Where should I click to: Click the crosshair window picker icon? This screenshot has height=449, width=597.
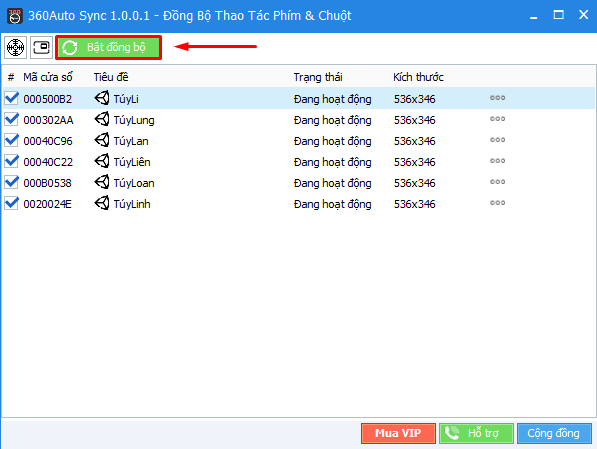click(x=16, y=48)
